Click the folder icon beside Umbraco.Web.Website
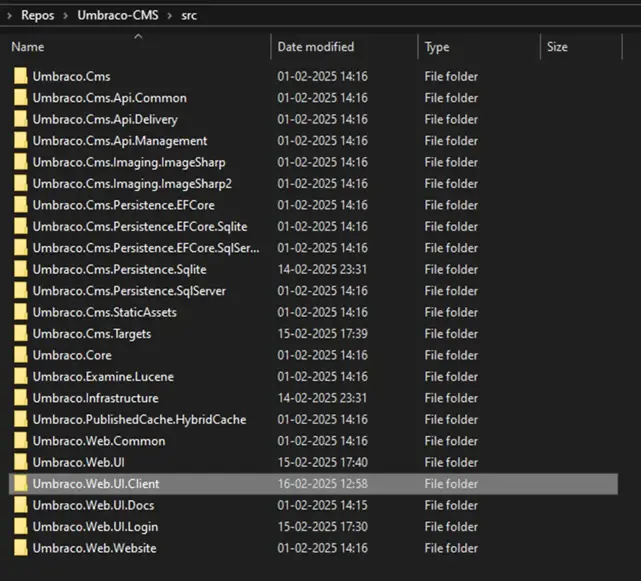This screenshot has width=641, height=581. 20,548
